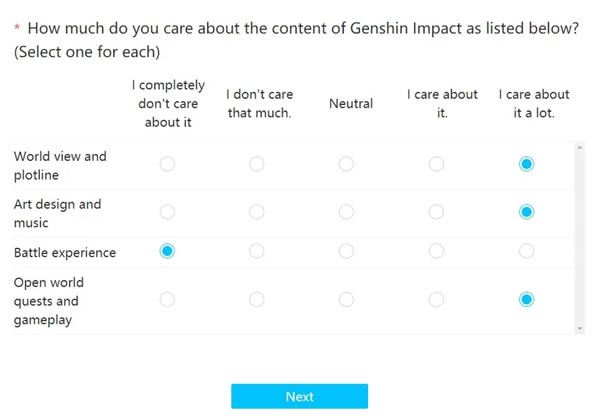Select 'I care about it' for Art design and music
The height and width of the screenshot is (418, 600).
436,212
